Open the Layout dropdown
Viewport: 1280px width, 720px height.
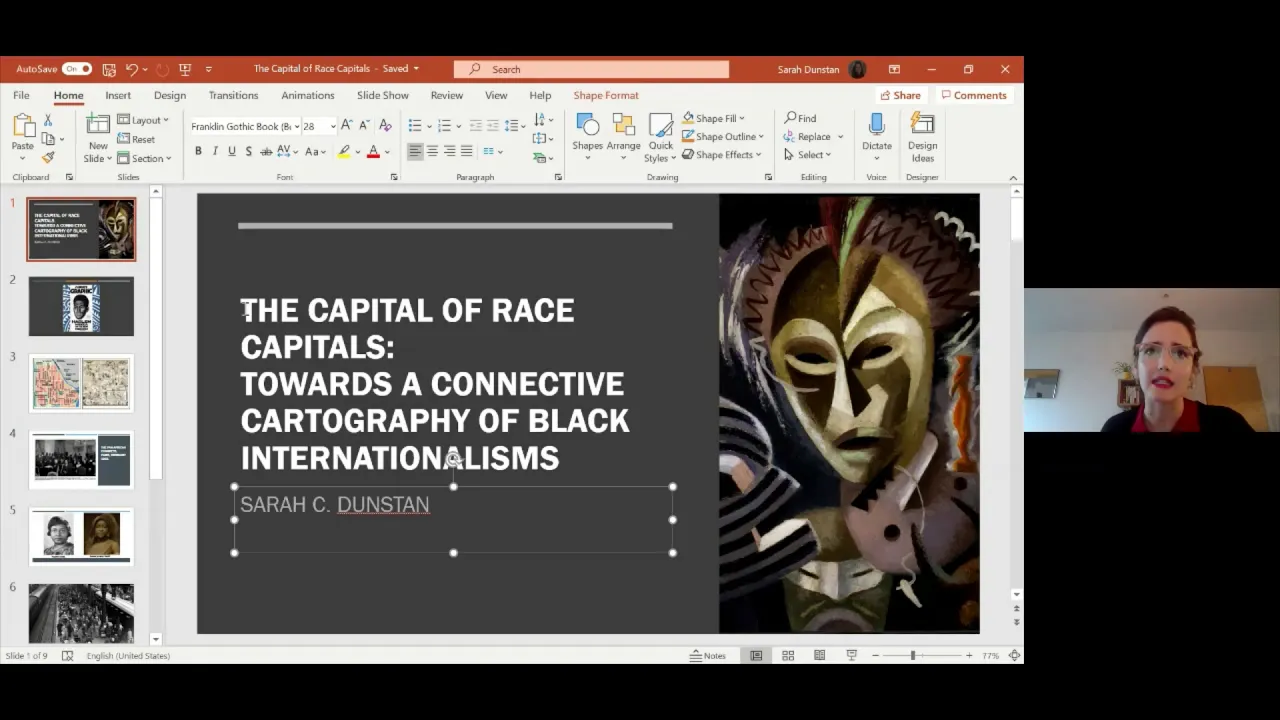[x=143, y=120]
